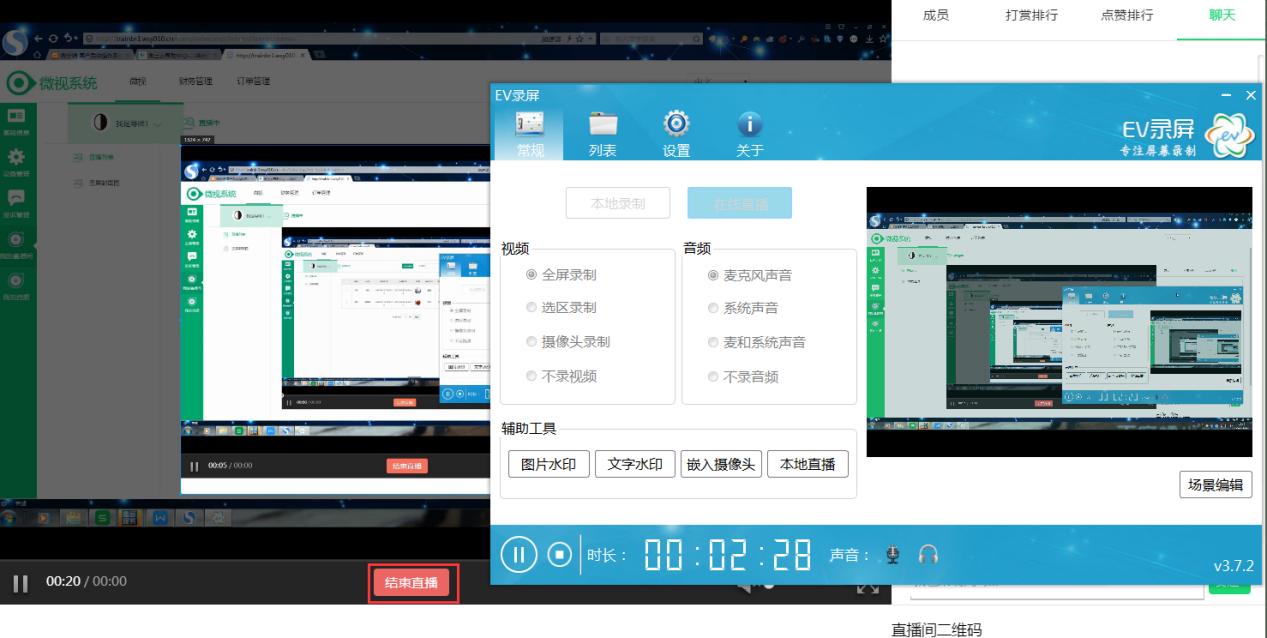Click the headphone sound icon
The width and height of the screenshot is (1267, 638).
point(928,554)
